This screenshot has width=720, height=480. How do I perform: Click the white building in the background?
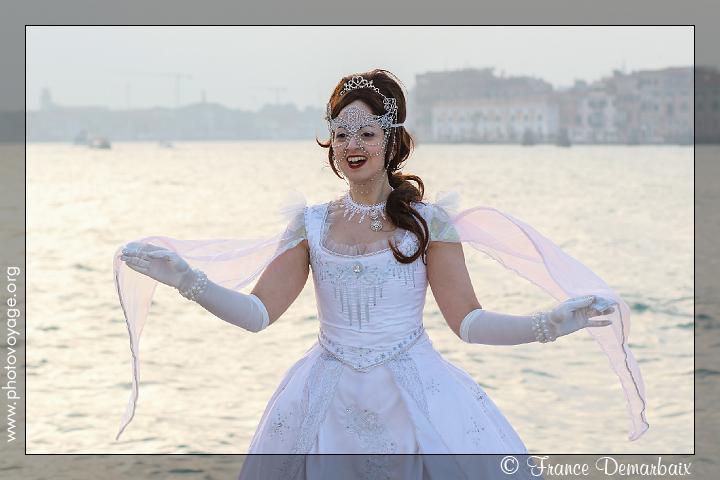tap(493, 119)
